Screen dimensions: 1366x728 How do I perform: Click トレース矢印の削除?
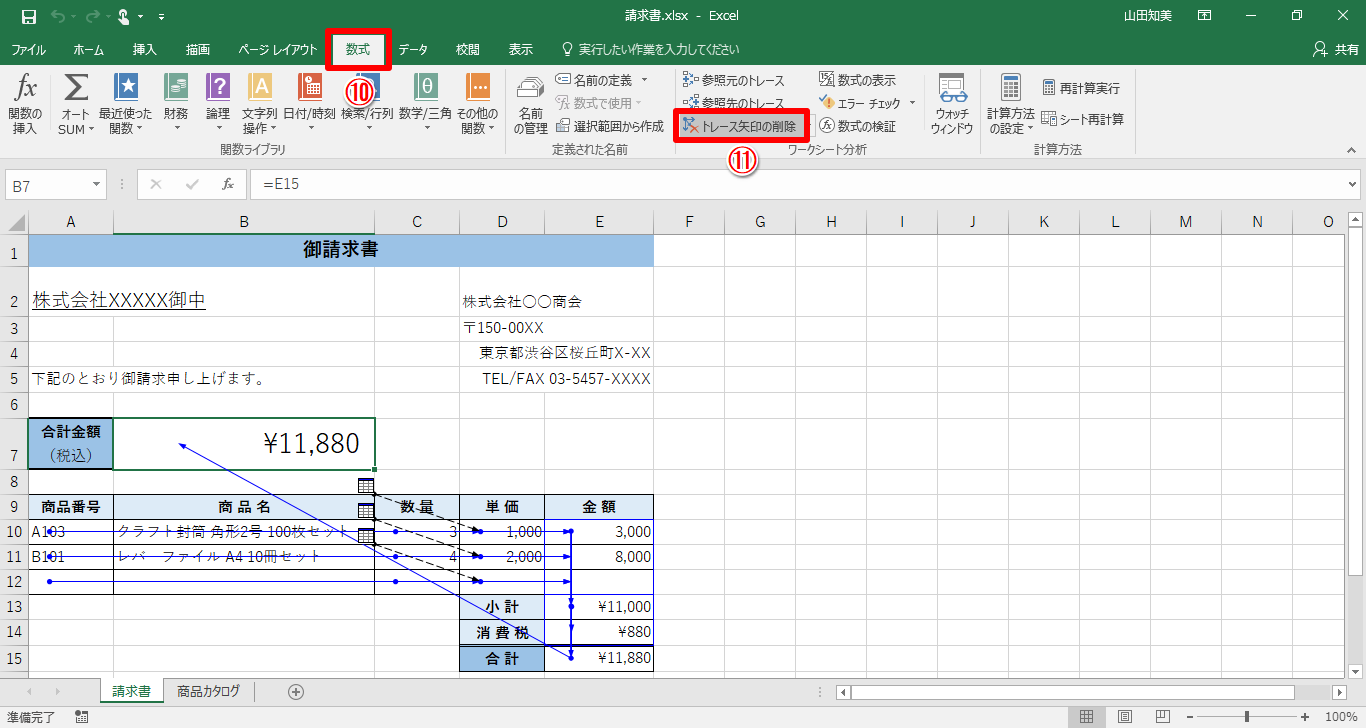click(740, 126)
